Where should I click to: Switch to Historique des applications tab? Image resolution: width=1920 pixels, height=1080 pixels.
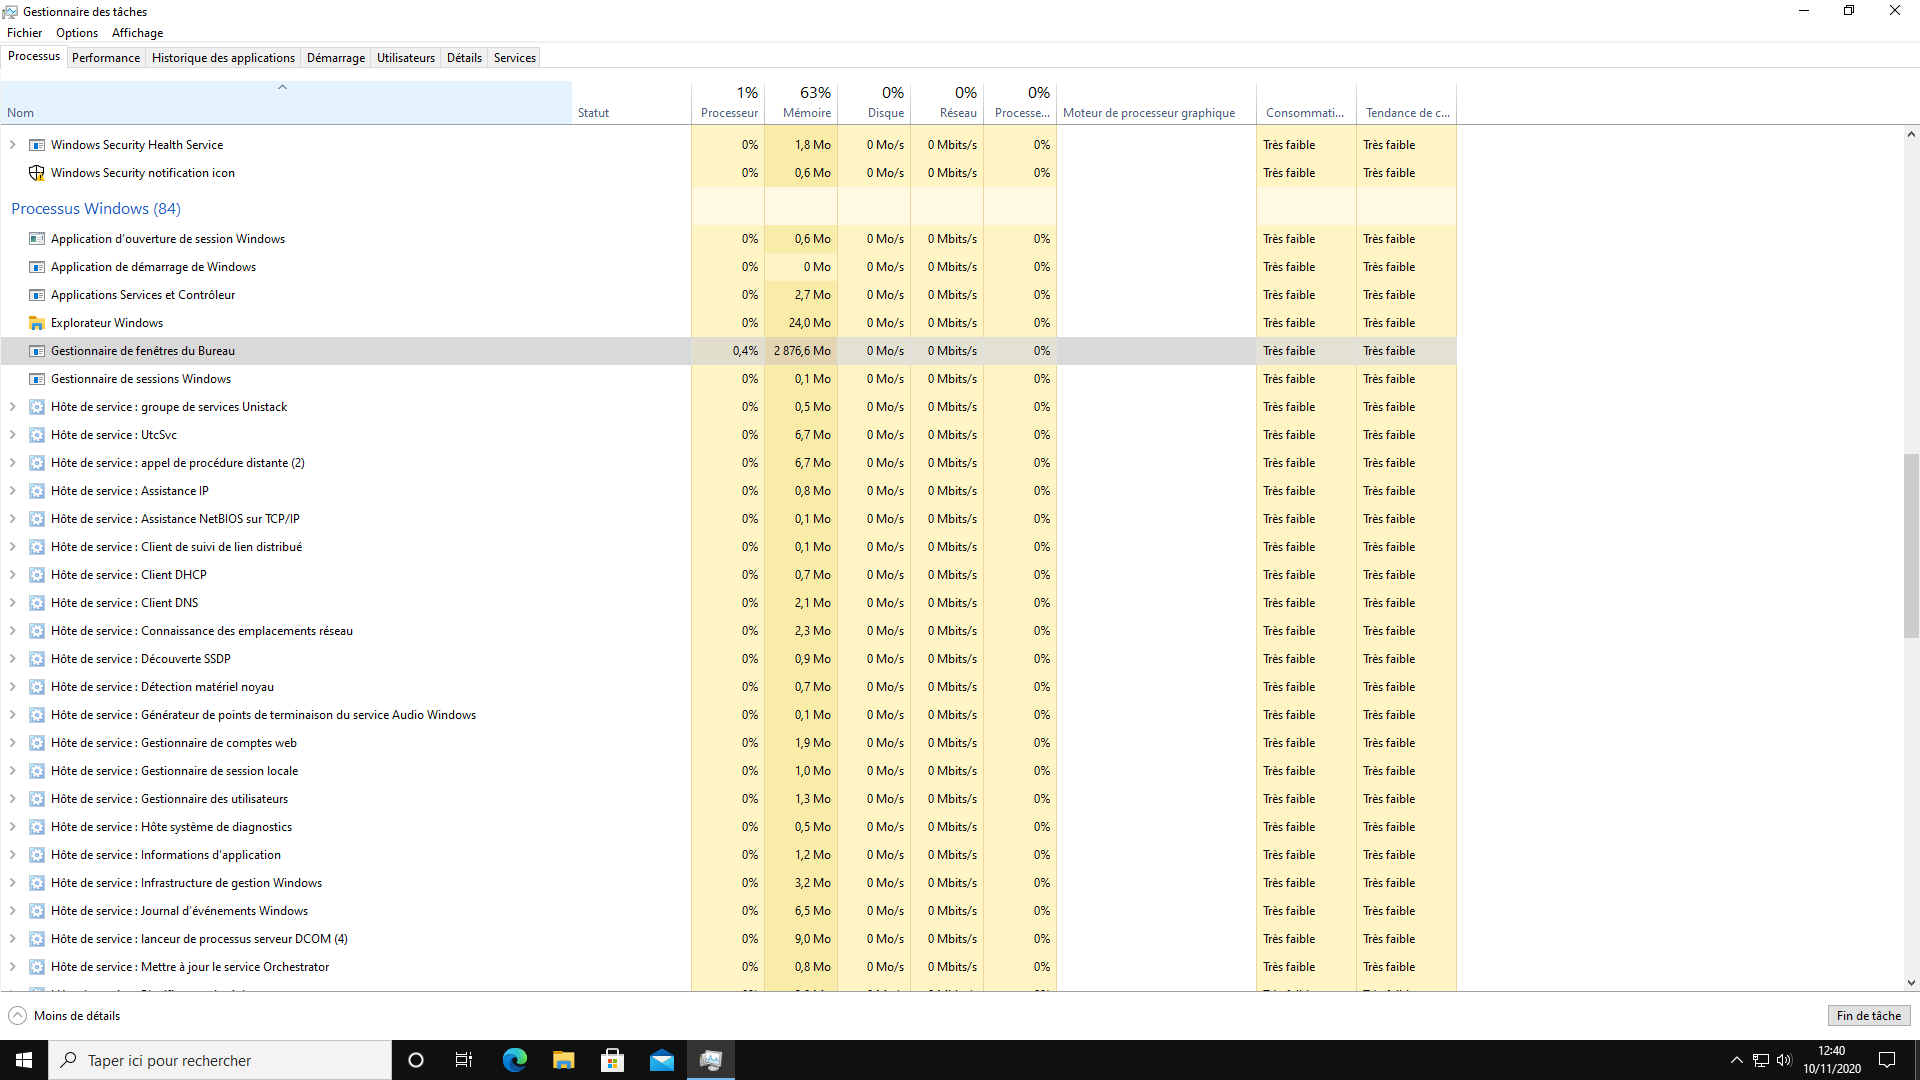[223, 58]
